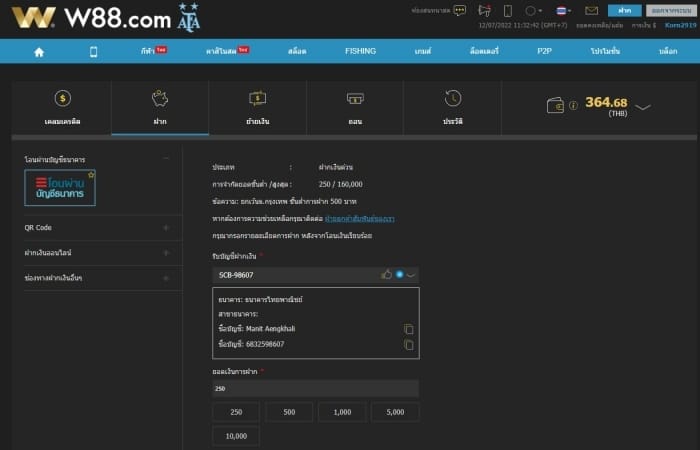Copy the account number 6832598607
The height and width of the screenshot is (450, 700).
pyautogui.click(x=408, y=345)
